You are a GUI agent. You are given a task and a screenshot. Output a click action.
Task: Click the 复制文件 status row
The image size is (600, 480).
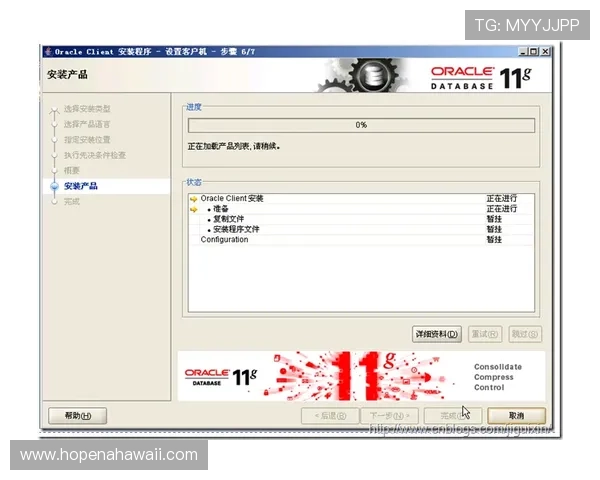[234, 219]
